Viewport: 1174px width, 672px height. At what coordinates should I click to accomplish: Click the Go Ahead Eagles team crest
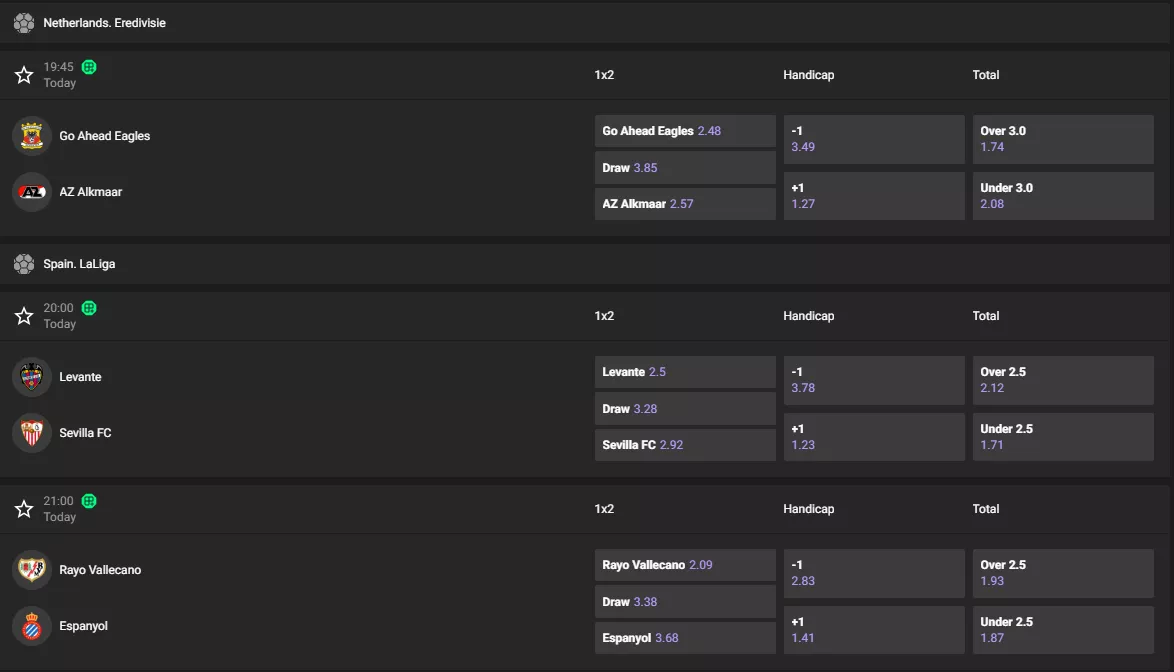pyautogui.click(x=31, y=135)
